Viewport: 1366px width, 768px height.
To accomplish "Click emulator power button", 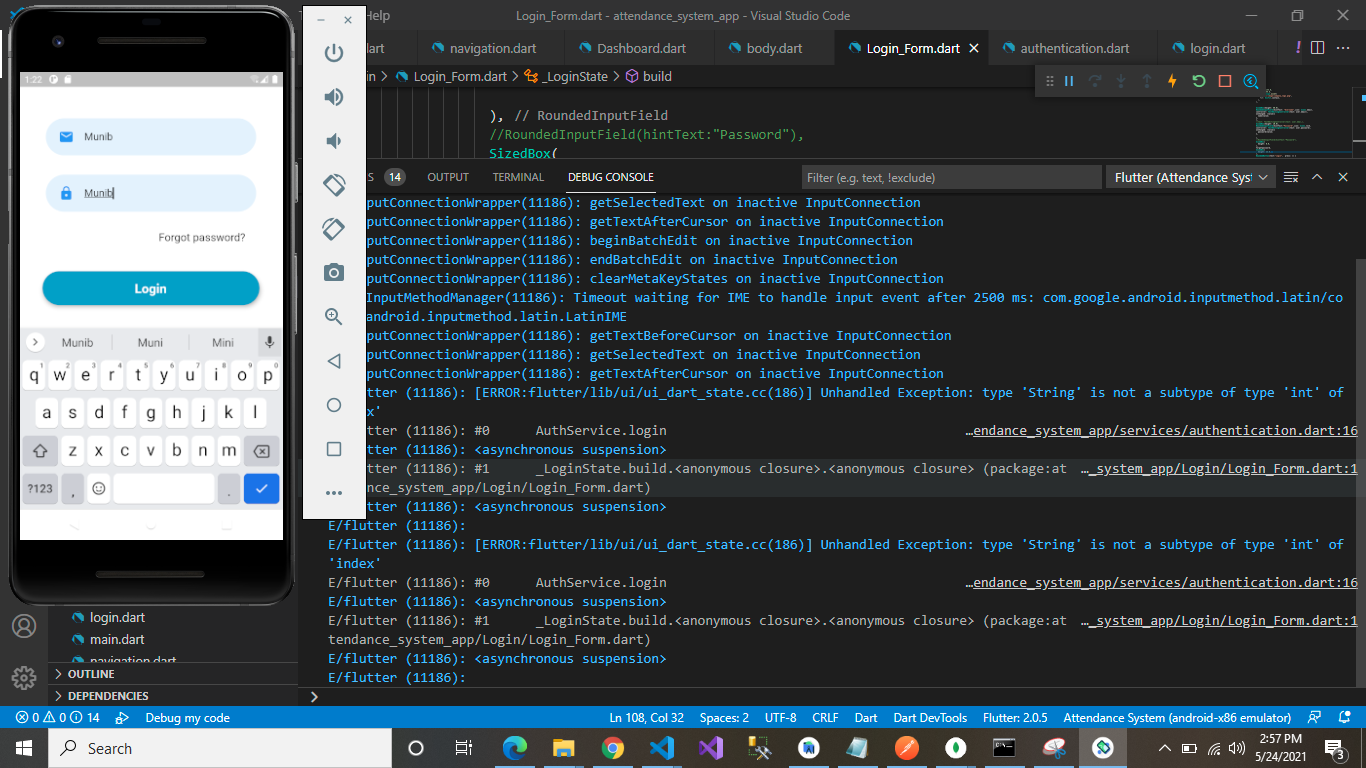I will tap(334, 53).
